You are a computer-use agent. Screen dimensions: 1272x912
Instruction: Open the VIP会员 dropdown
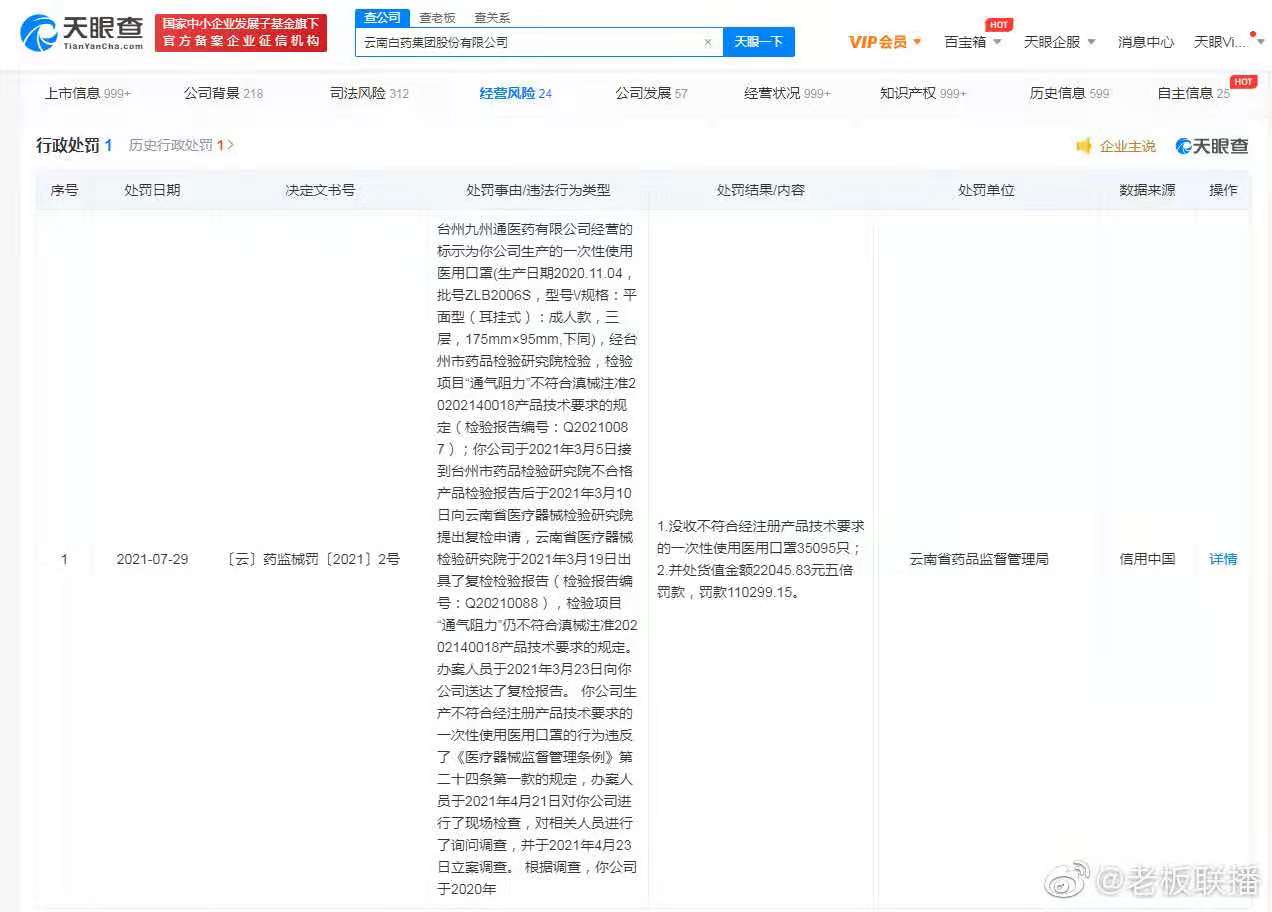coord(885,42)
